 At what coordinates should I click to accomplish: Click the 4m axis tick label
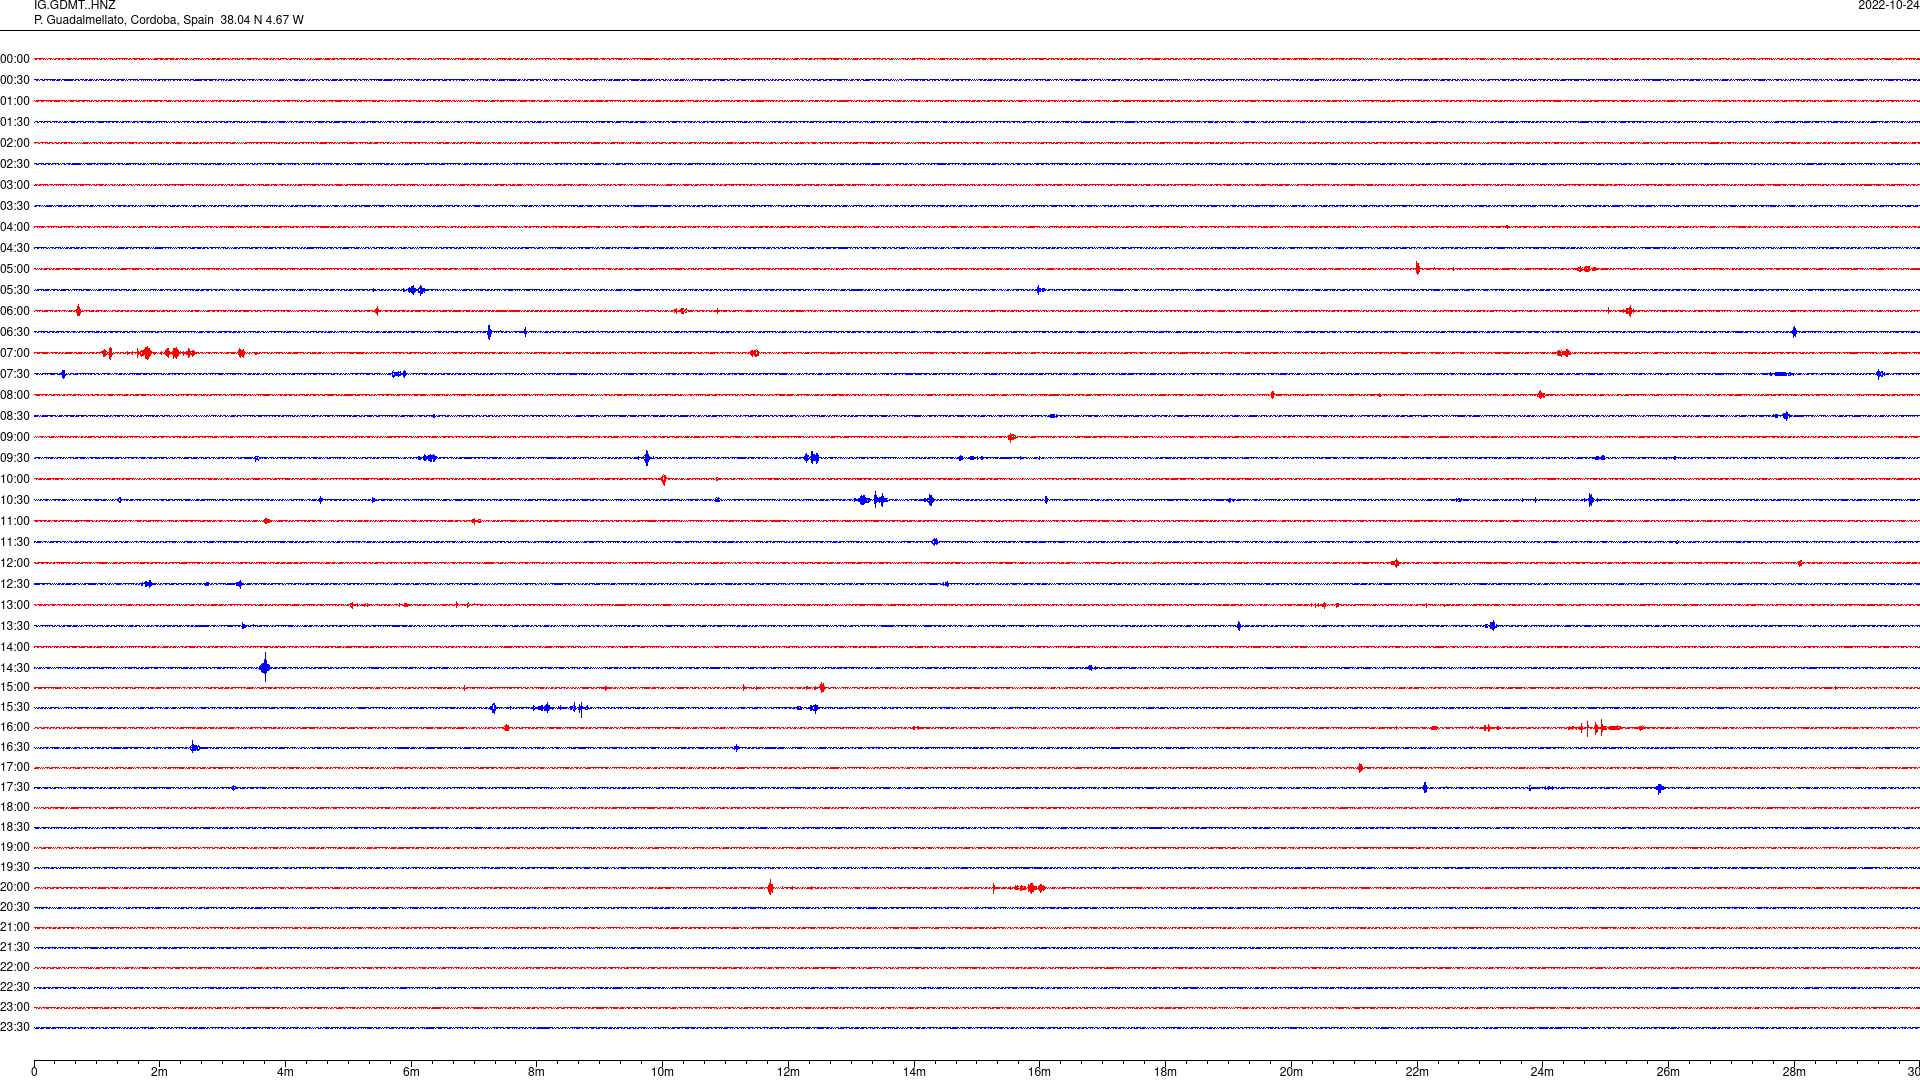[x=285, y=1072]
